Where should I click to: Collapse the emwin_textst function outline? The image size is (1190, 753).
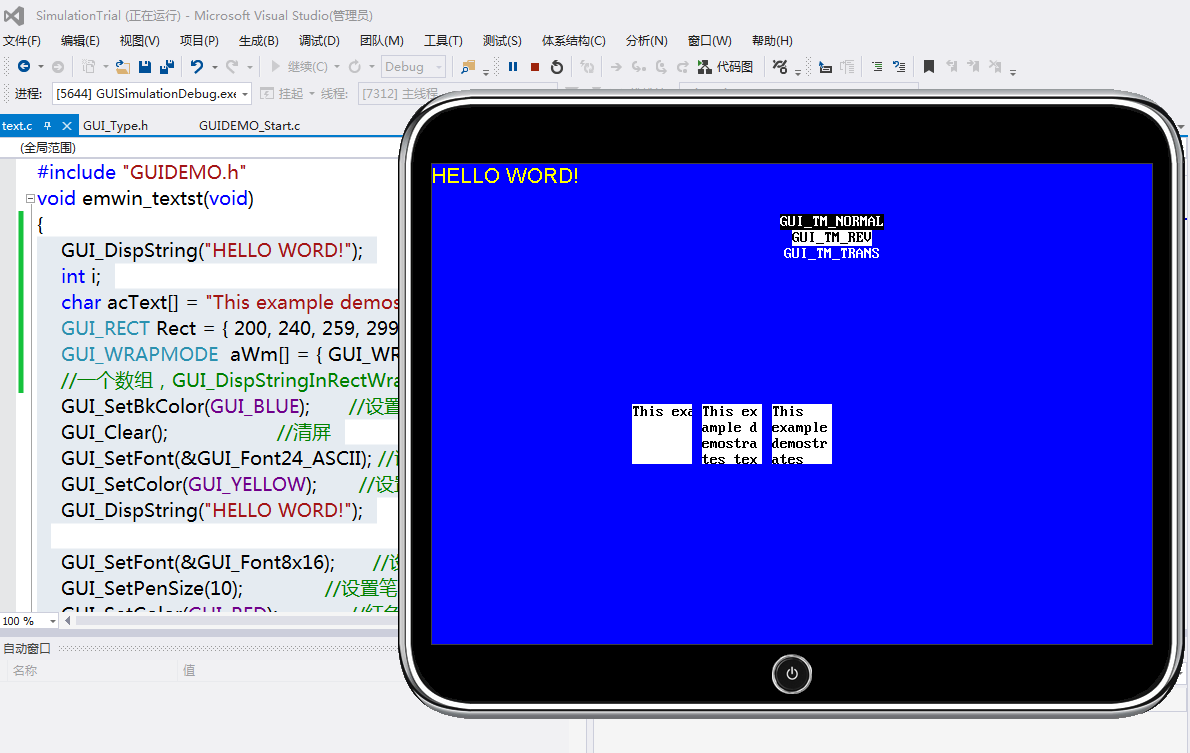click(x=30, y=199)
